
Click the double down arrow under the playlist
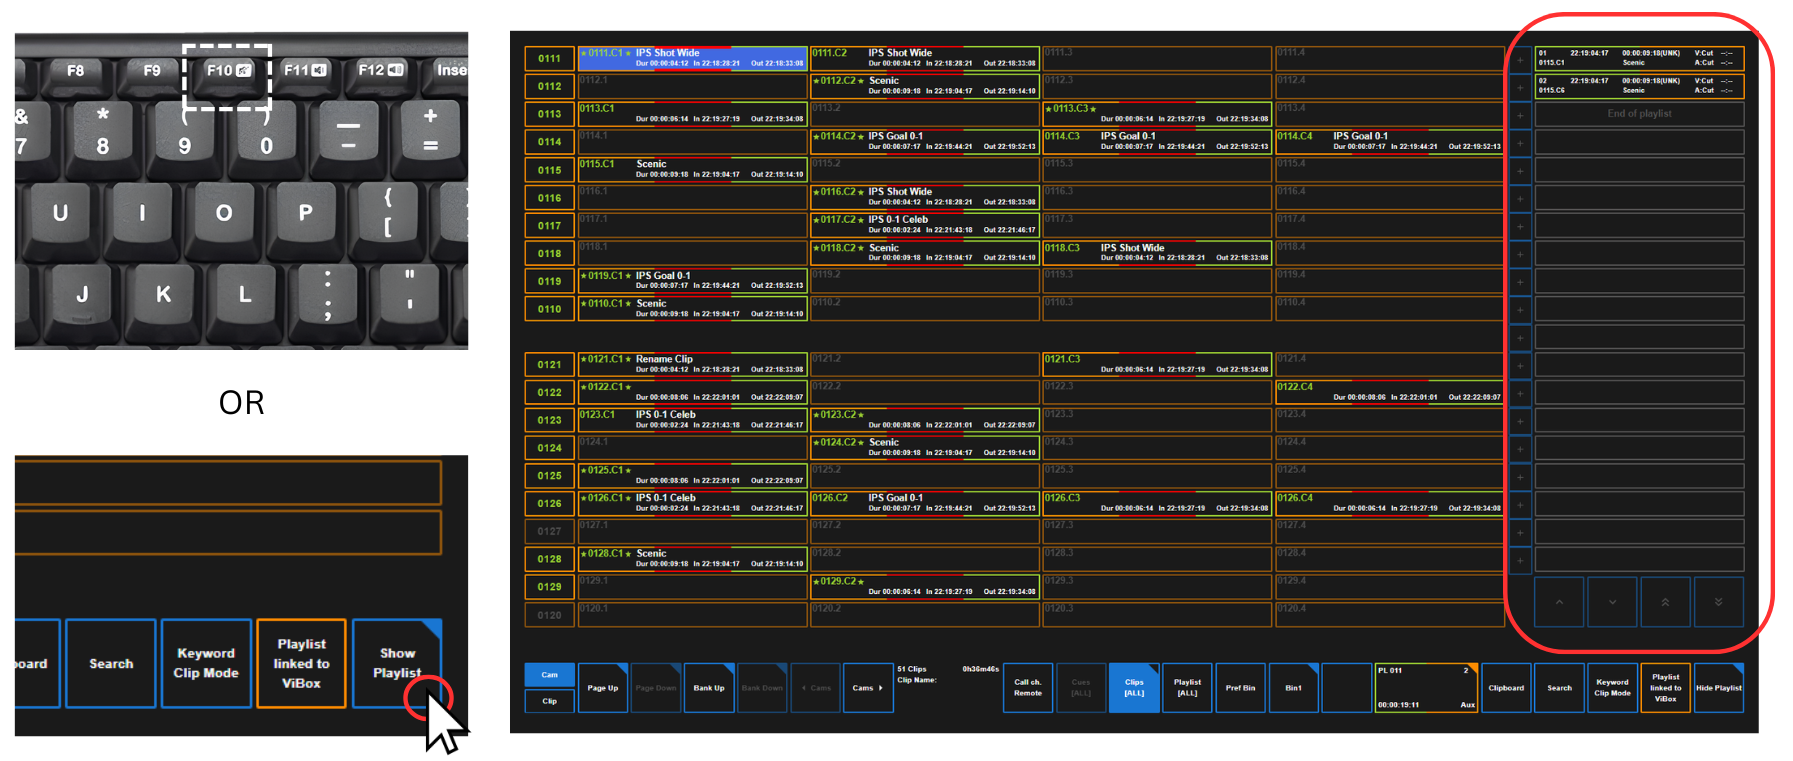tap(1718, 602)
